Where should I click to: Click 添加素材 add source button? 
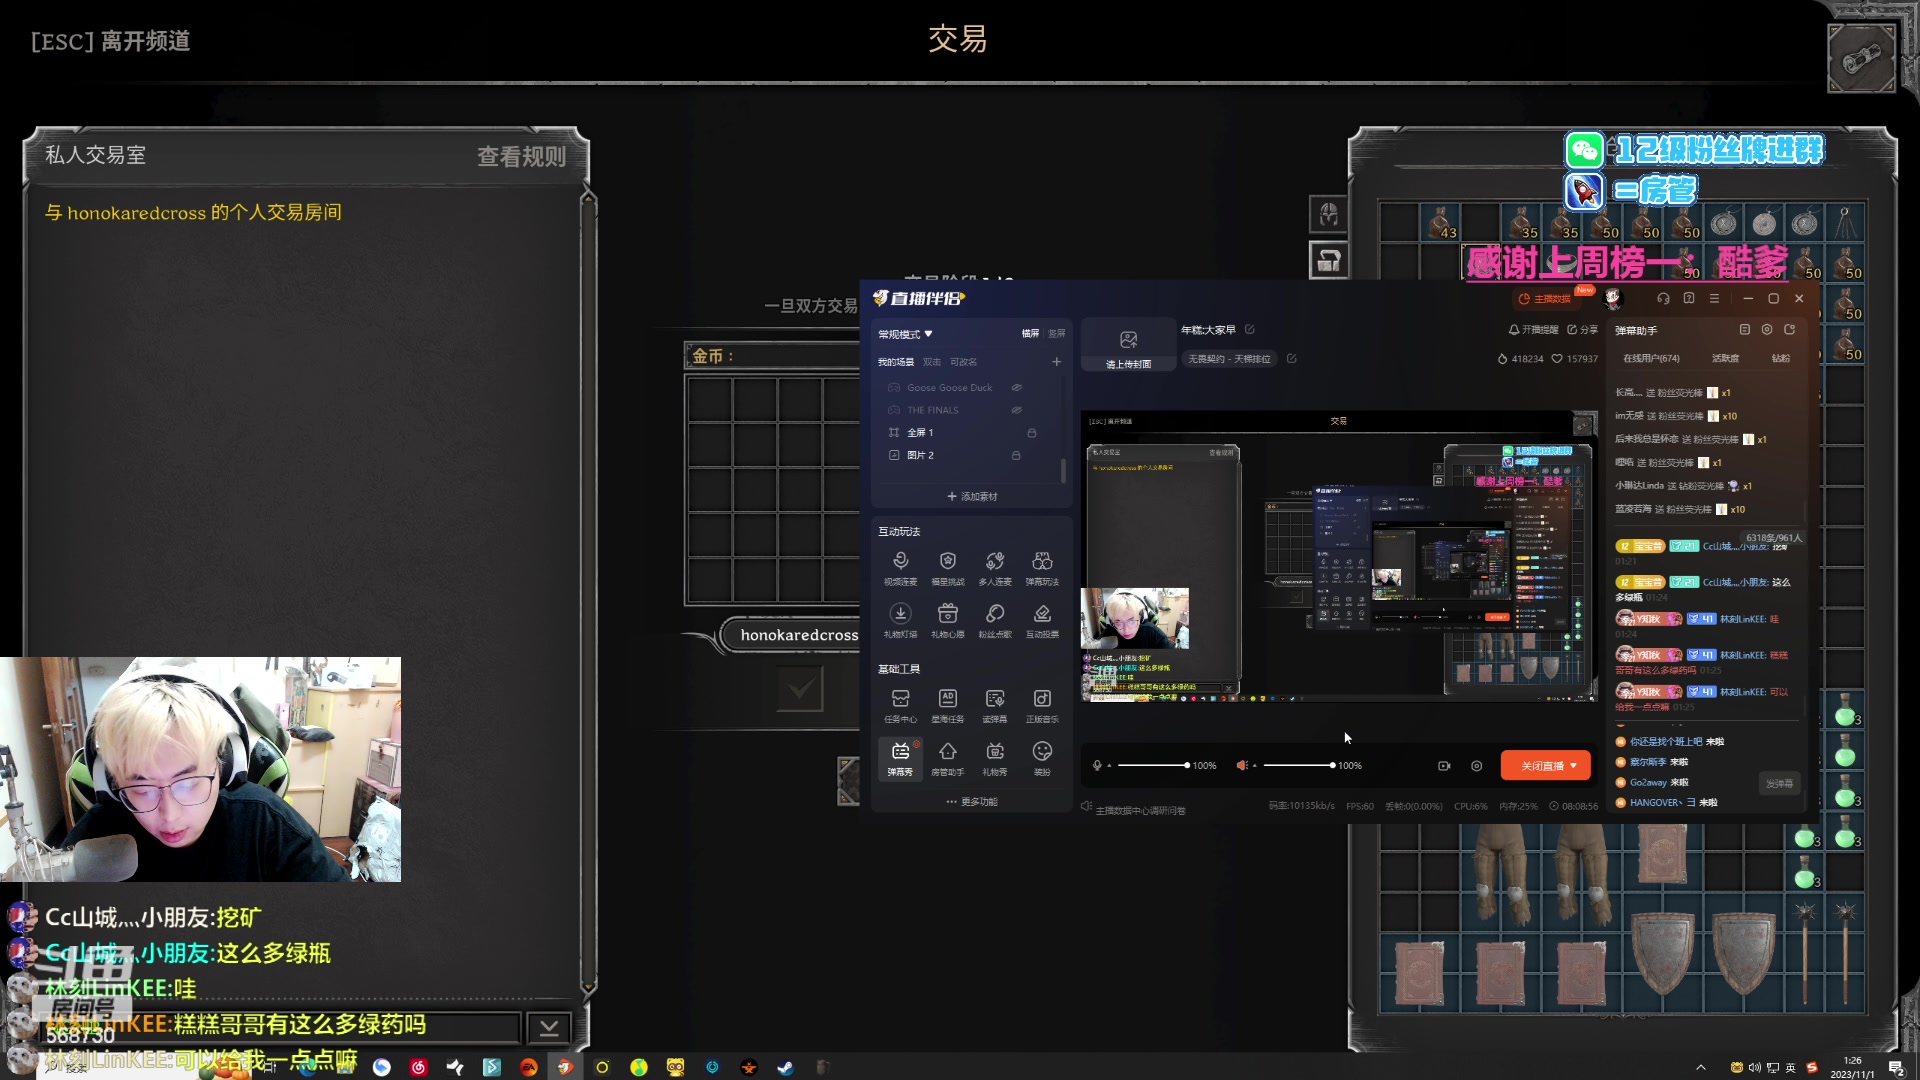(x=971, y=497)
